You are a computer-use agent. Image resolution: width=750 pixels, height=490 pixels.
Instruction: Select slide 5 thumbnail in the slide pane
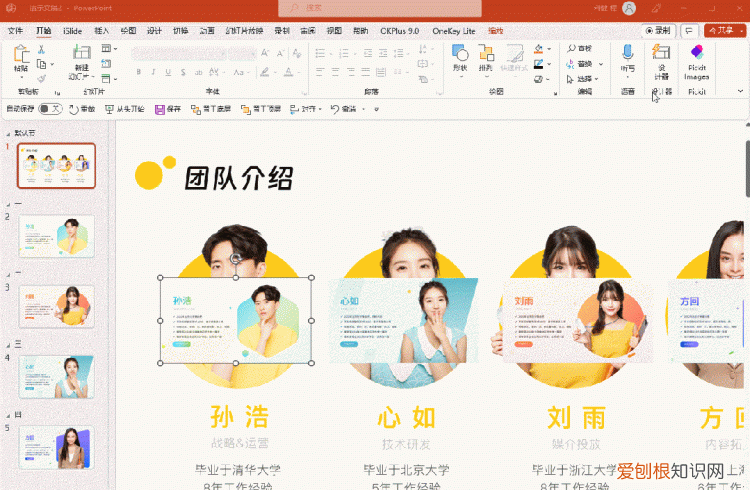(x=56, y=447)
